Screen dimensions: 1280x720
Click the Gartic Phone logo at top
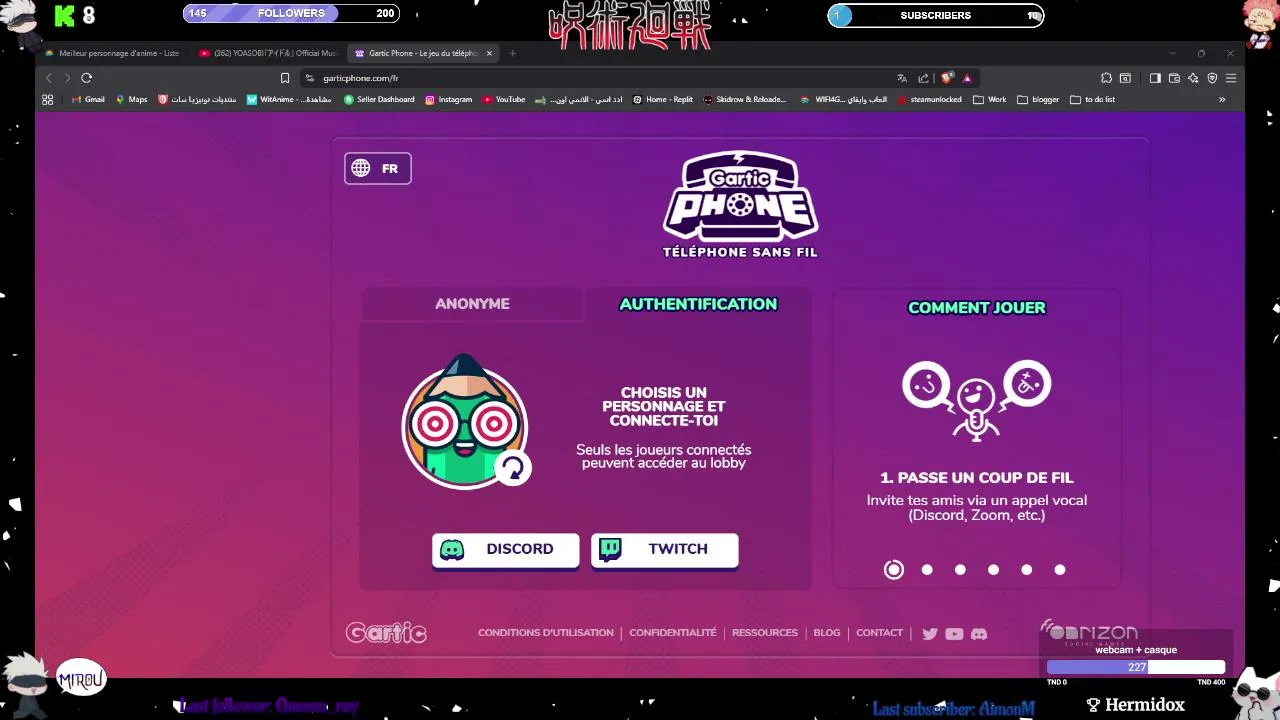(x=740, y=205)
